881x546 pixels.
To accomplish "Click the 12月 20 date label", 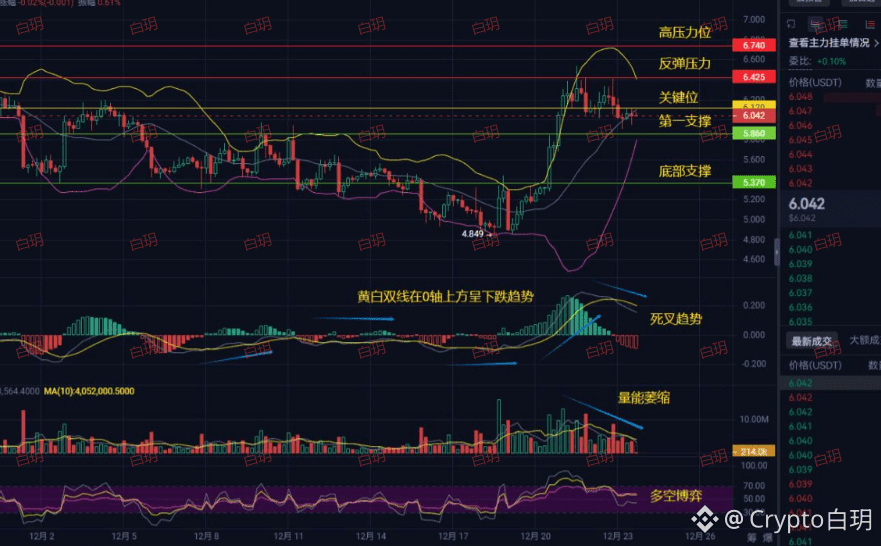I will click(535, 536).
